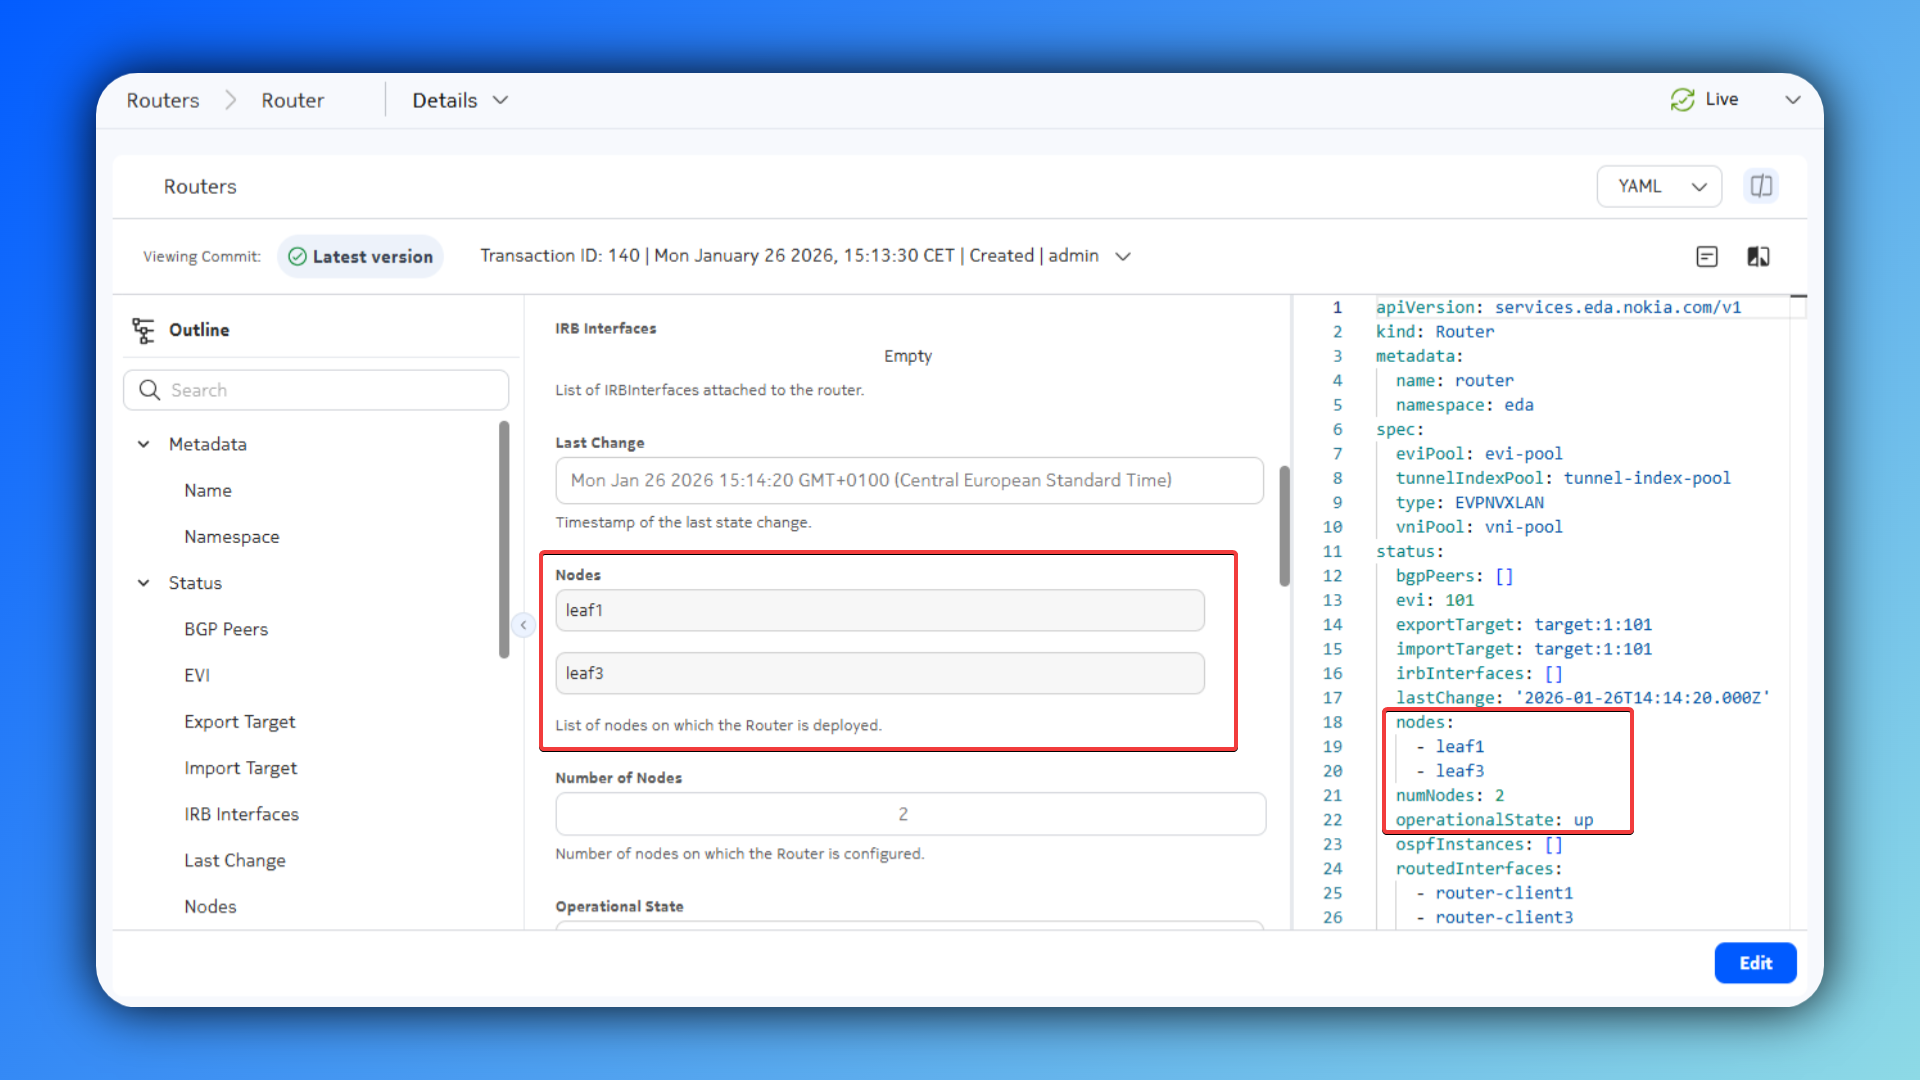Collapse the Status tree section
This screenshot has height=1080, width=1920.
144,583
